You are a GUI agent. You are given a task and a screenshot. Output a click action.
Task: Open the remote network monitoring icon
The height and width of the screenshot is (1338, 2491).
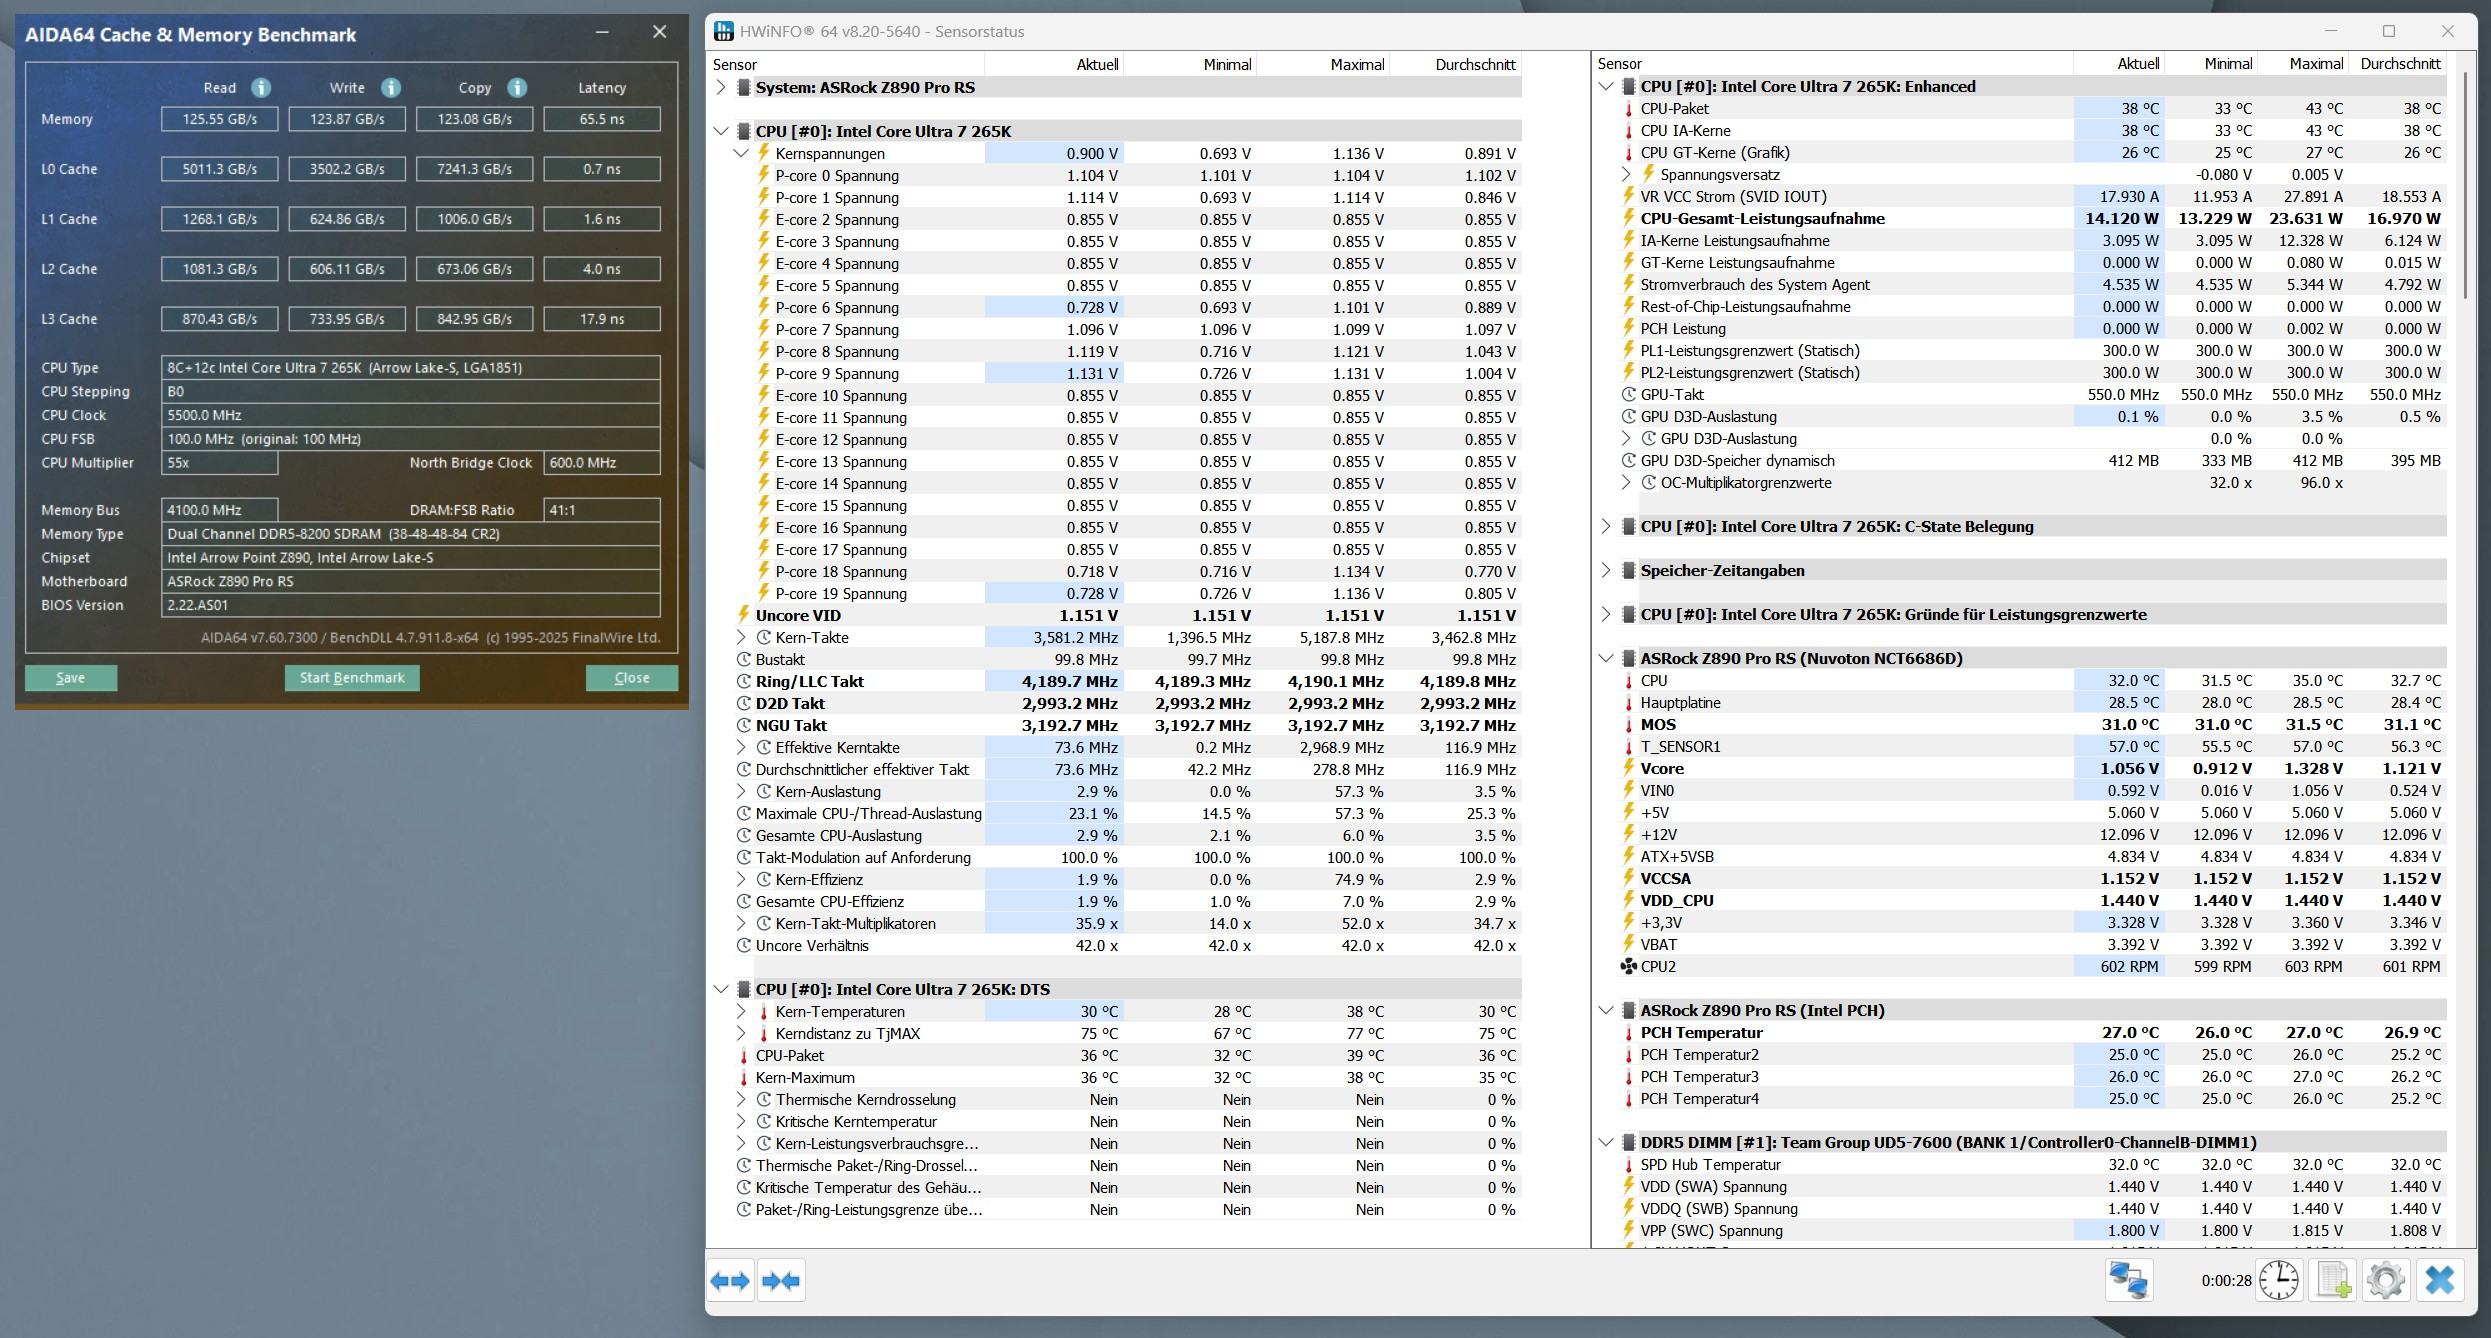2128,1281
